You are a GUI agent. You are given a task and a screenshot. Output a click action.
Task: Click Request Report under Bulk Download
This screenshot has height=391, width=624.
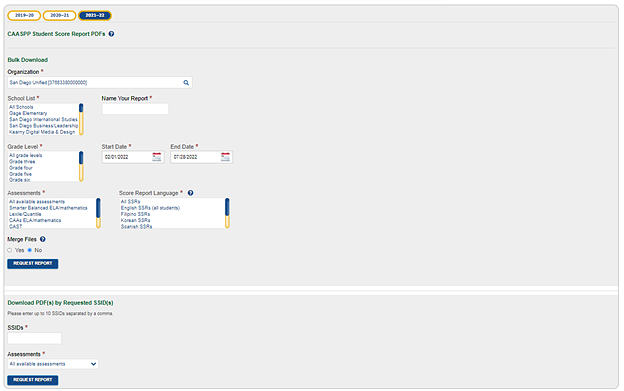tap(33, 264)
